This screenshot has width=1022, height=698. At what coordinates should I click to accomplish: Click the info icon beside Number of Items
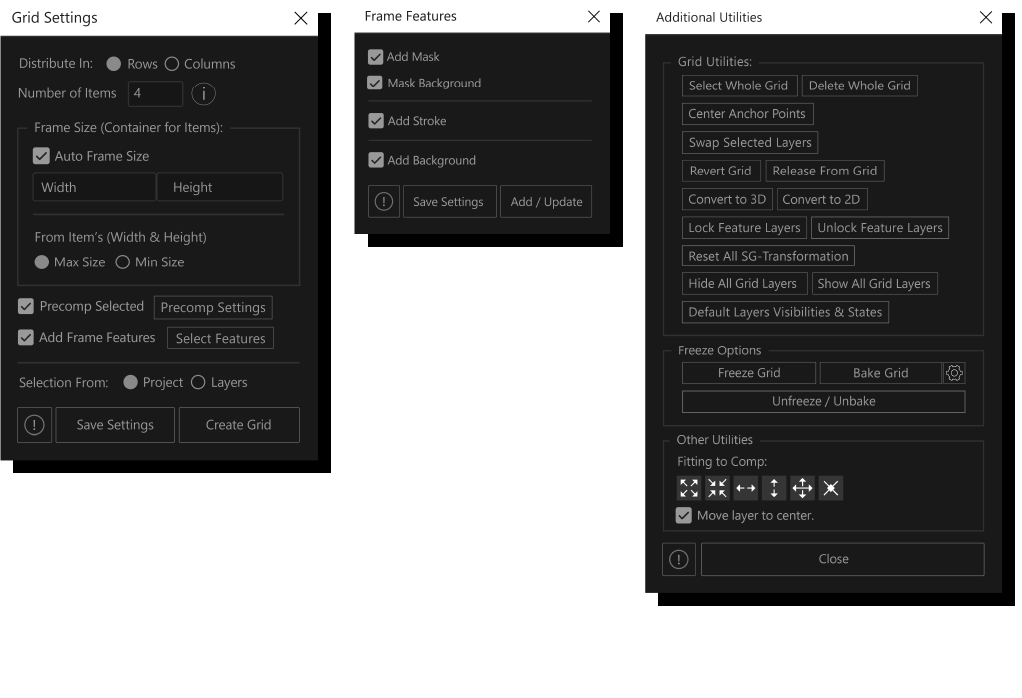pos(204,93)
